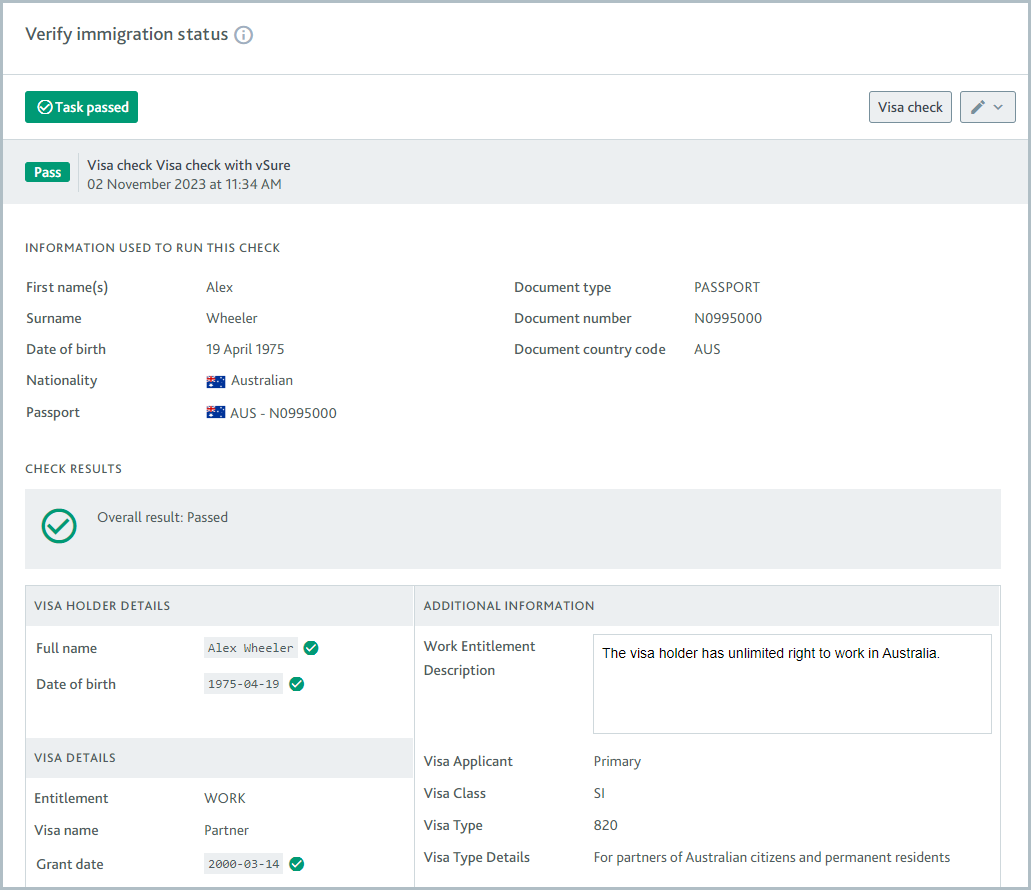The height and width of the screenshot is (890, 1031).
Task: Select the VISA HOLDER DETAILS section header
Action: click(x=101, y=605)
